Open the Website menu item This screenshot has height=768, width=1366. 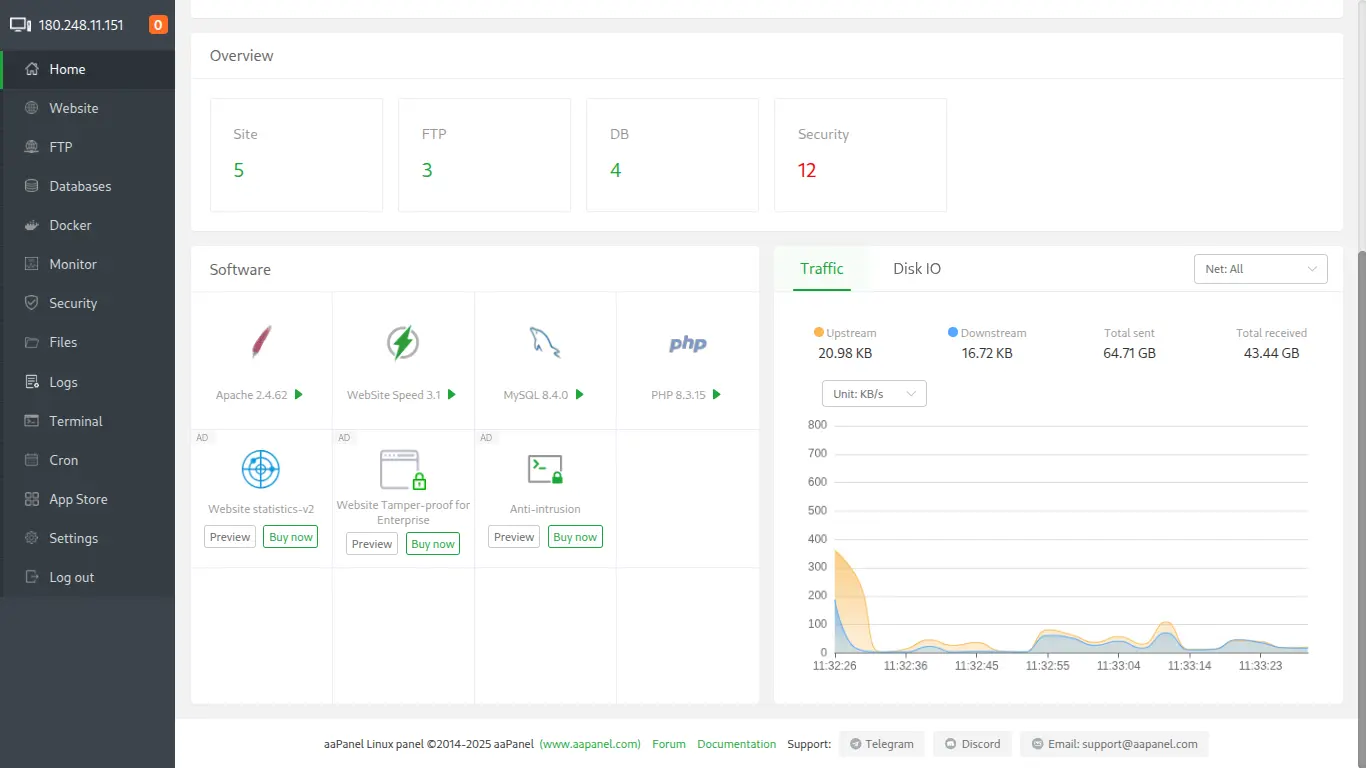coord(87,108)
